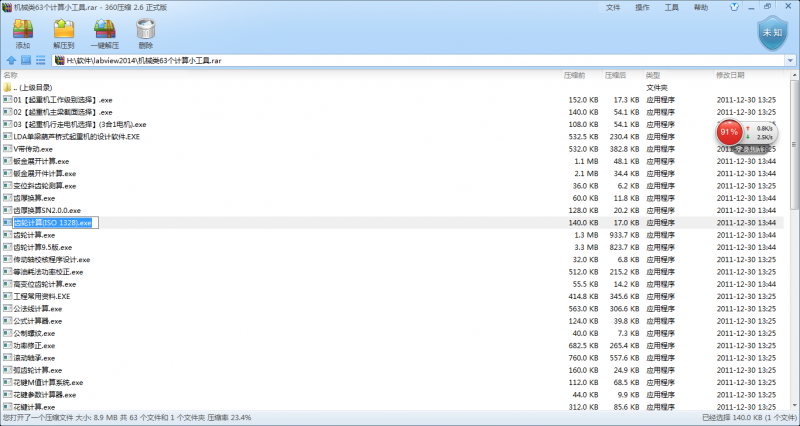
Task: Click the exe icon beside 公式计算器.exe
Action: 7,321
